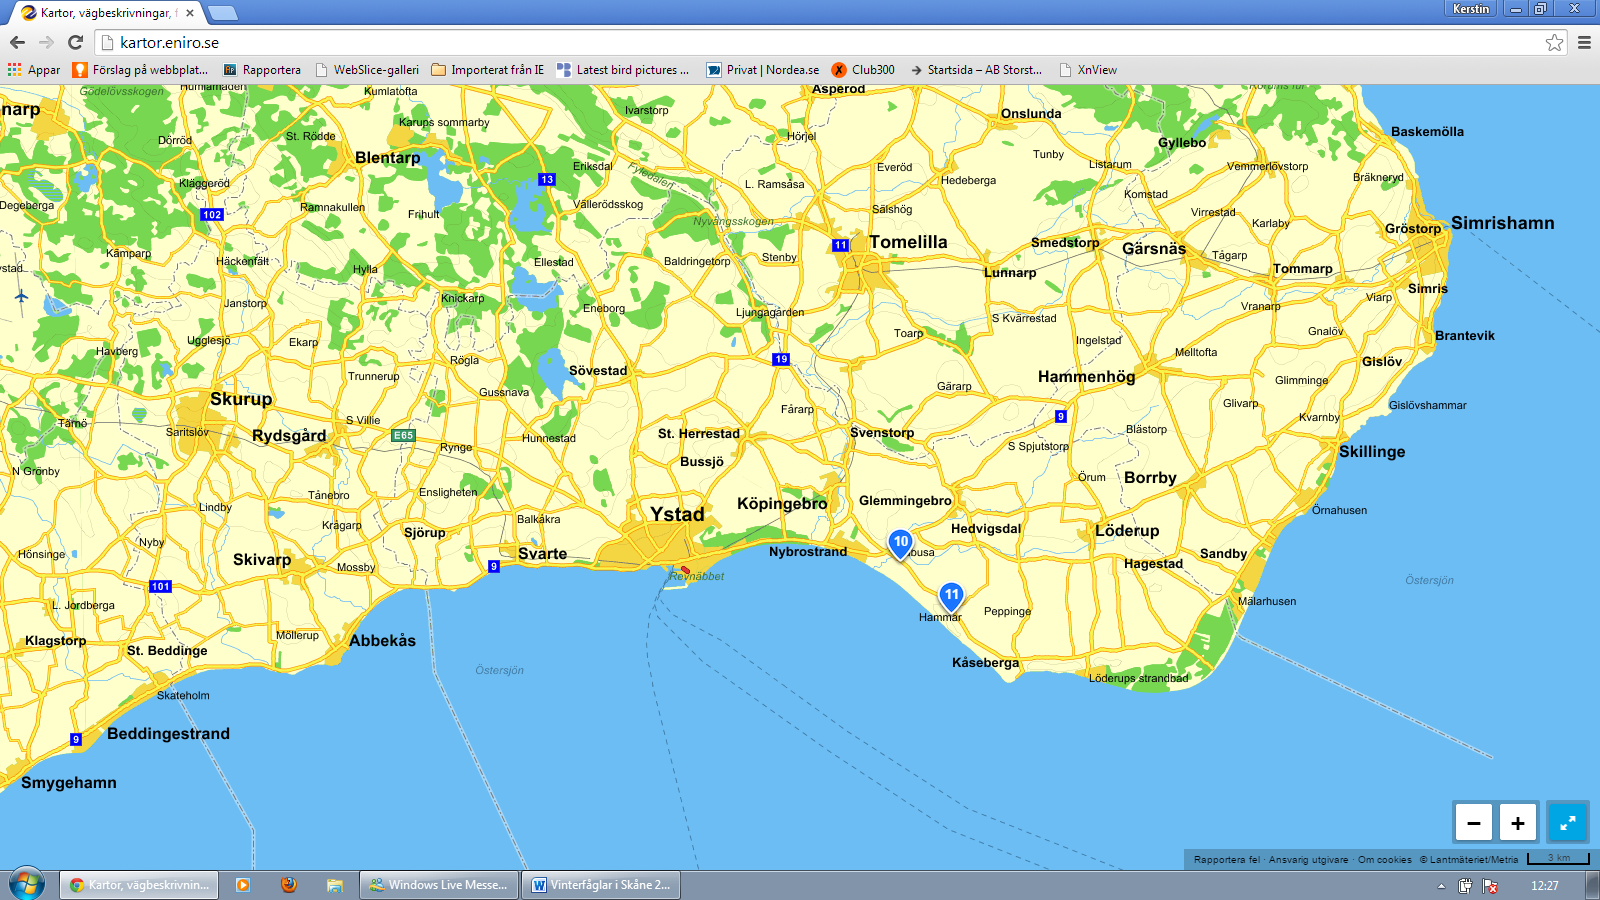Switch to Chrome Kartor taskbar button
This screenshot has width=1600, height=900.
pos(139,885)
